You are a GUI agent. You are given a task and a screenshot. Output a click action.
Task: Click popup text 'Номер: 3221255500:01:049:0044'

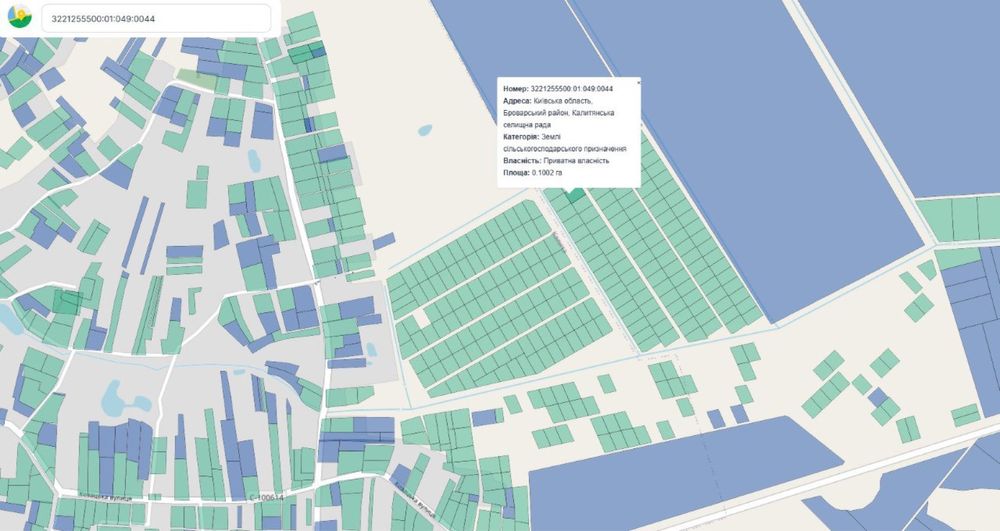click(558, 89)
